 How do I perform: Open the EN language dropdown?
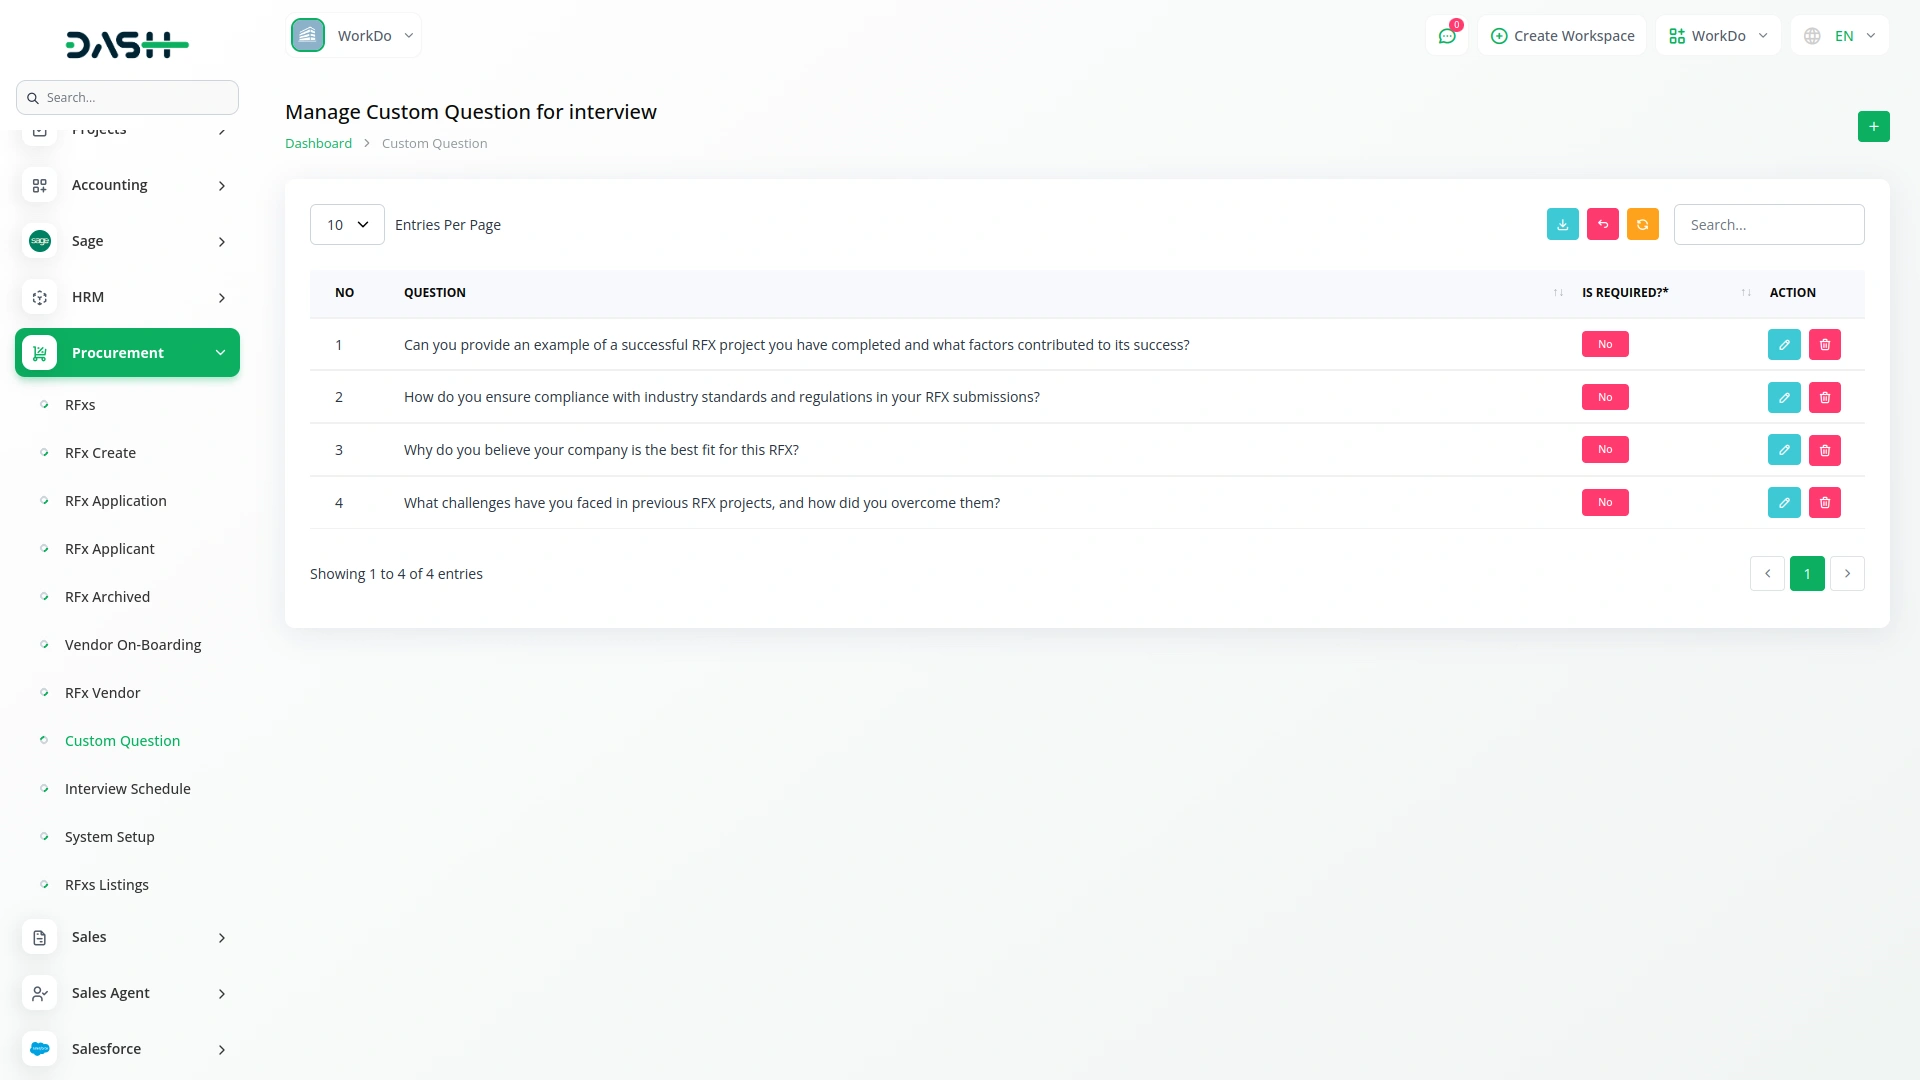coord(1841,36)
